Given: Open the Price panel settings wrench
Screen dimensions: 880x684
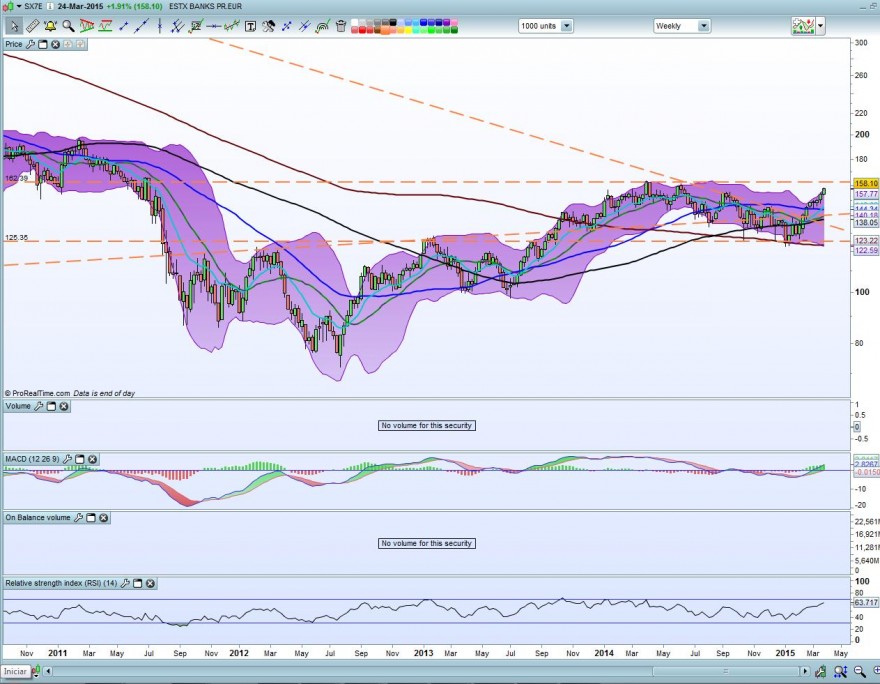Looking at the screenshot, I should pyautogui.click(x=30, y=44).
